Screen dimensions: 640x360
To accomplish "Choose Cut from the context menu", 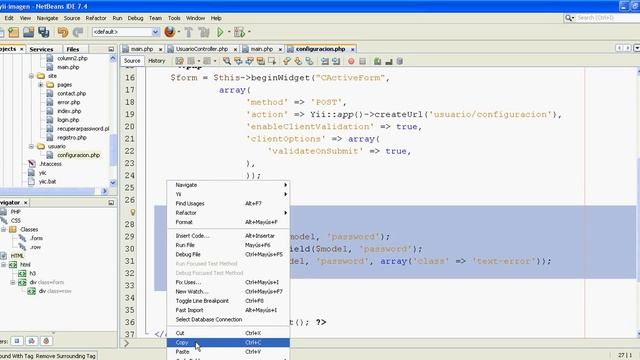I will 228,333.
